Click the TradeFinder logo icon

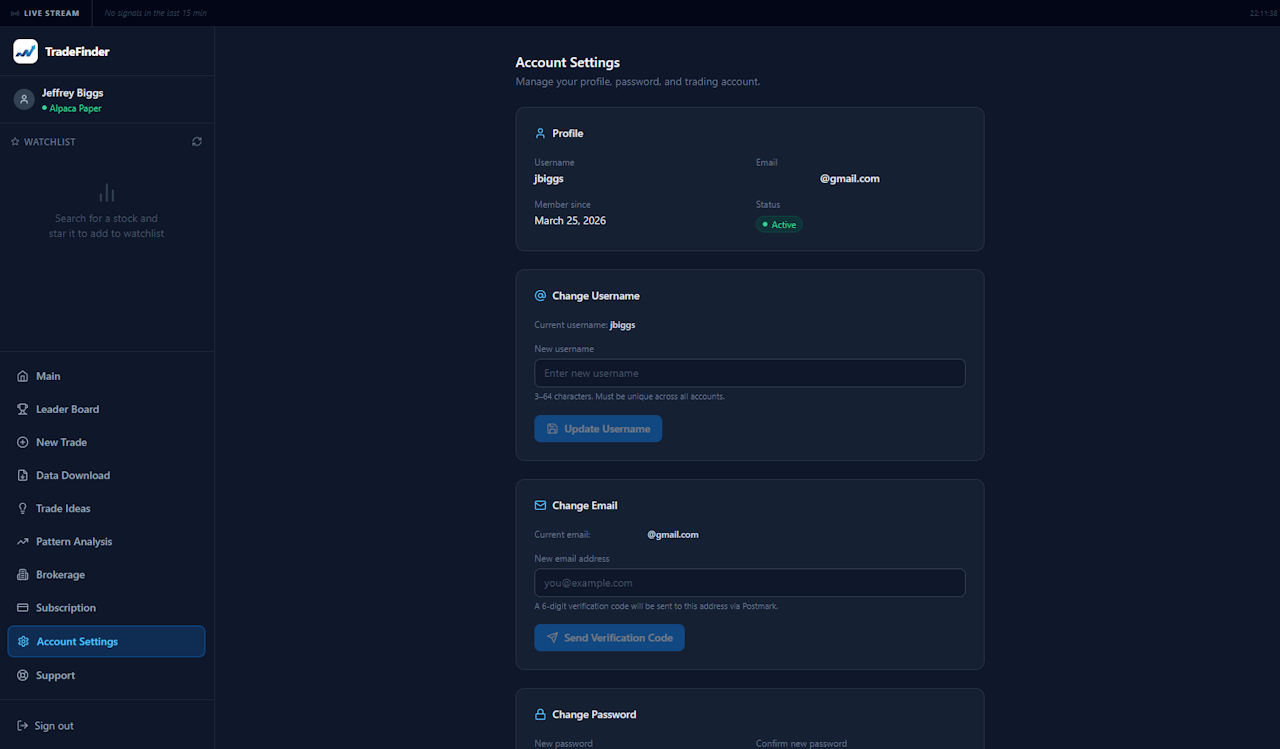(x=25, y=51)
